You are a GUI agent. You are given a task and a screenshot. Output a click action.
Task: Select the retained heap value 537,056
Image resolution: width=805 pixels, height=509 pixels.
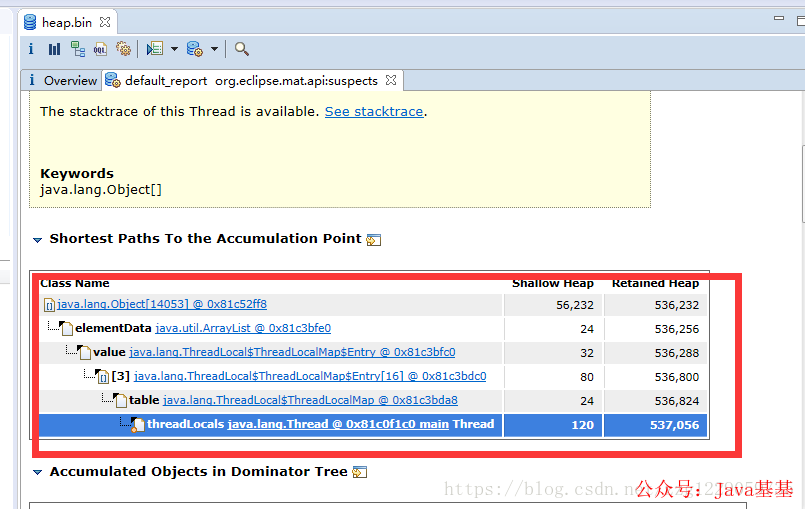pos(675,425)
